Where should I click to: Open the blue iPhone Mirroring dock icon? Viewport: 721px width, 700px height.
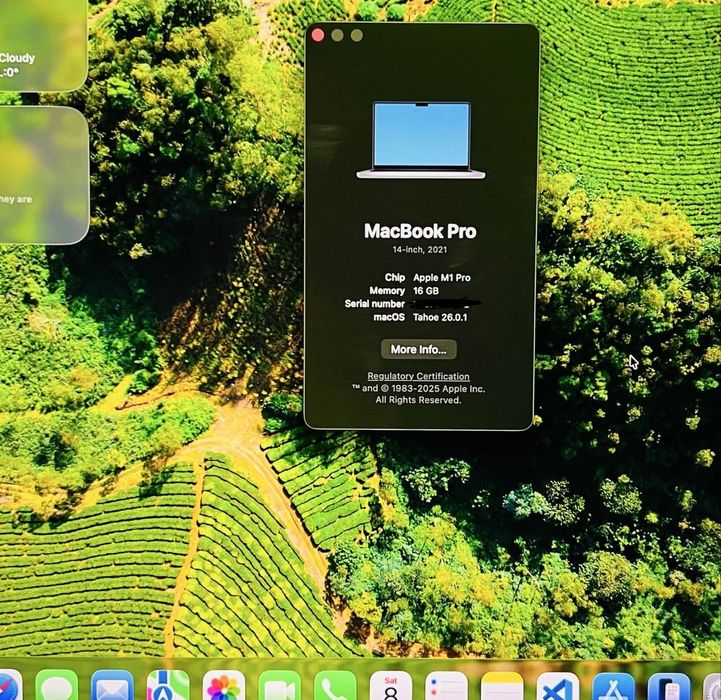[669, 686]
